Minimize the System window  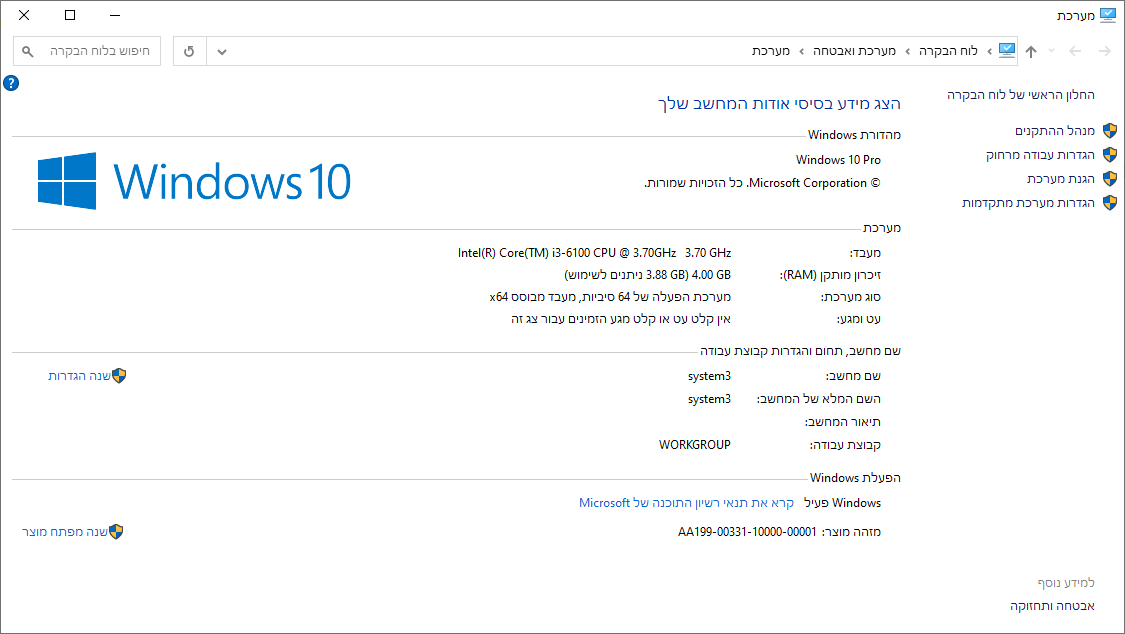pyautogui.click(x=115, y=15)
